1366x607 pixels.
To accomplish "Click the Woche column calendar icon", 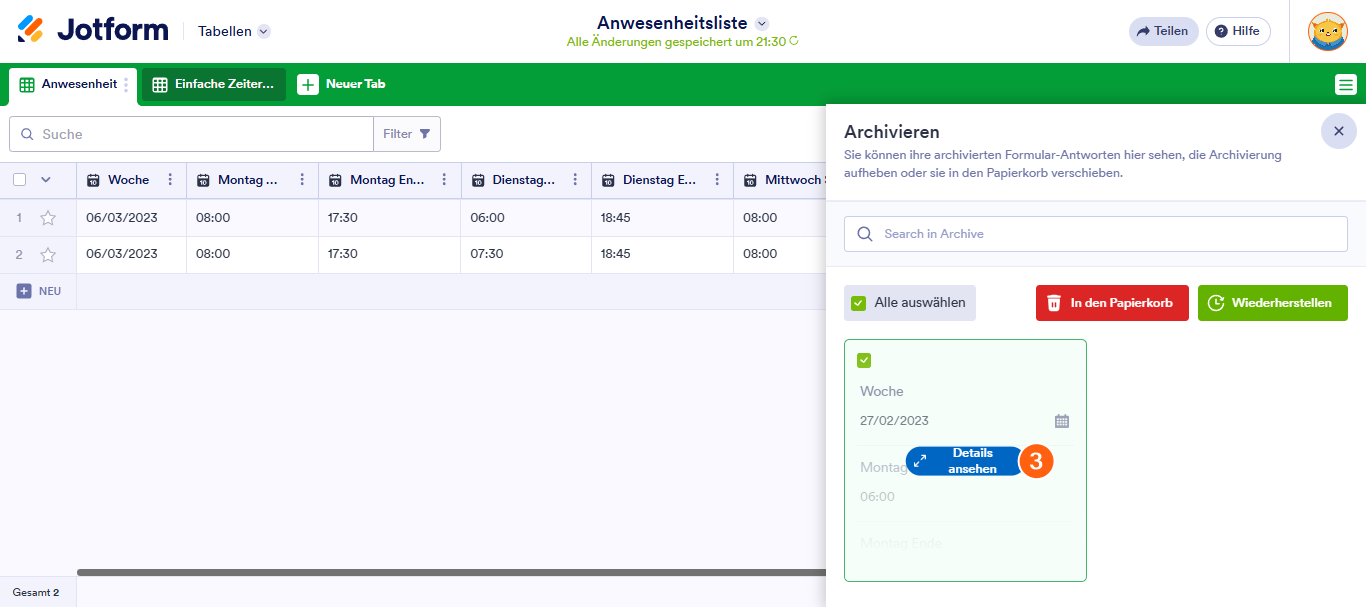I will pos(93,180).
